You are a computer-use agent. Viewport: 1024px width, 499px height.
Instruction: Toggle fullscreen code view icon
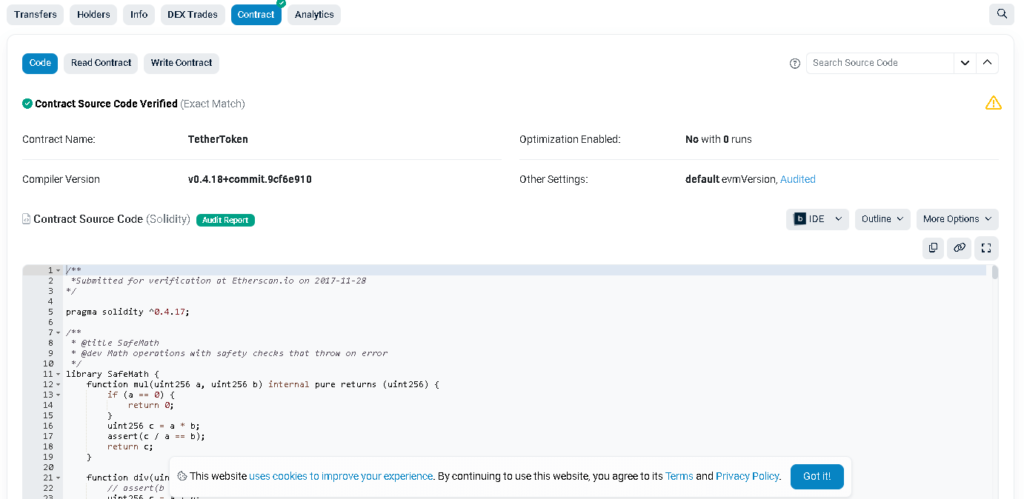coord(986,248)
